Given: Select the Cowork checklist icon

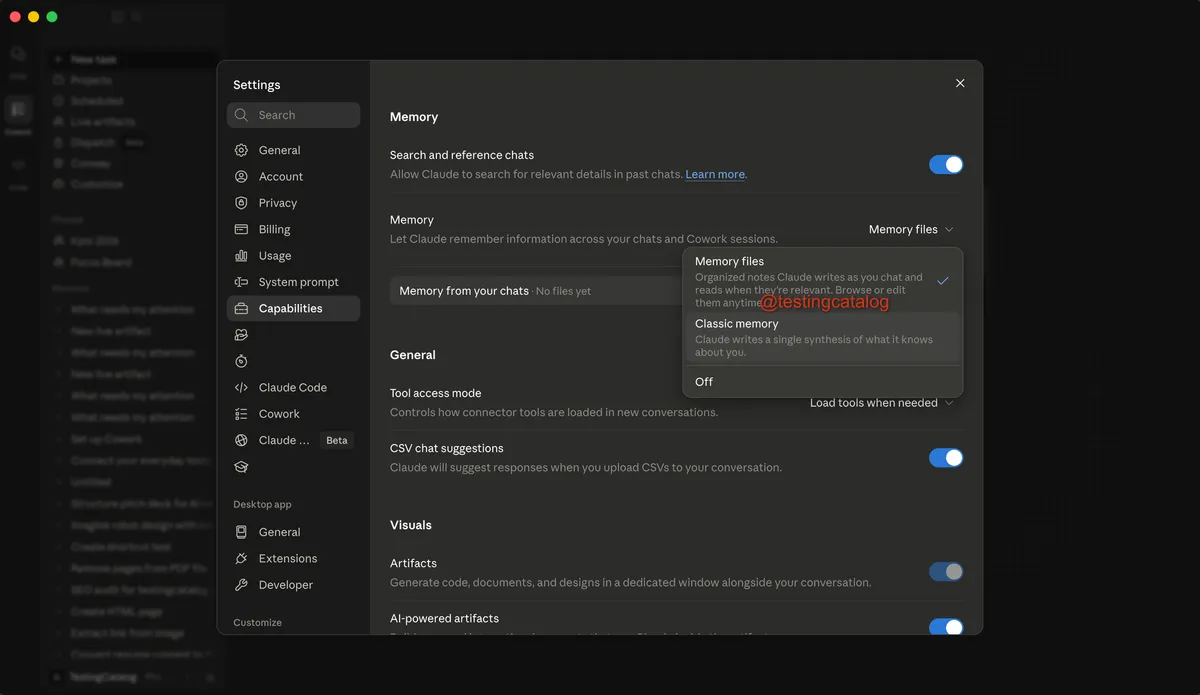Looking at the screenshot, I should click(x=241, y=414).
